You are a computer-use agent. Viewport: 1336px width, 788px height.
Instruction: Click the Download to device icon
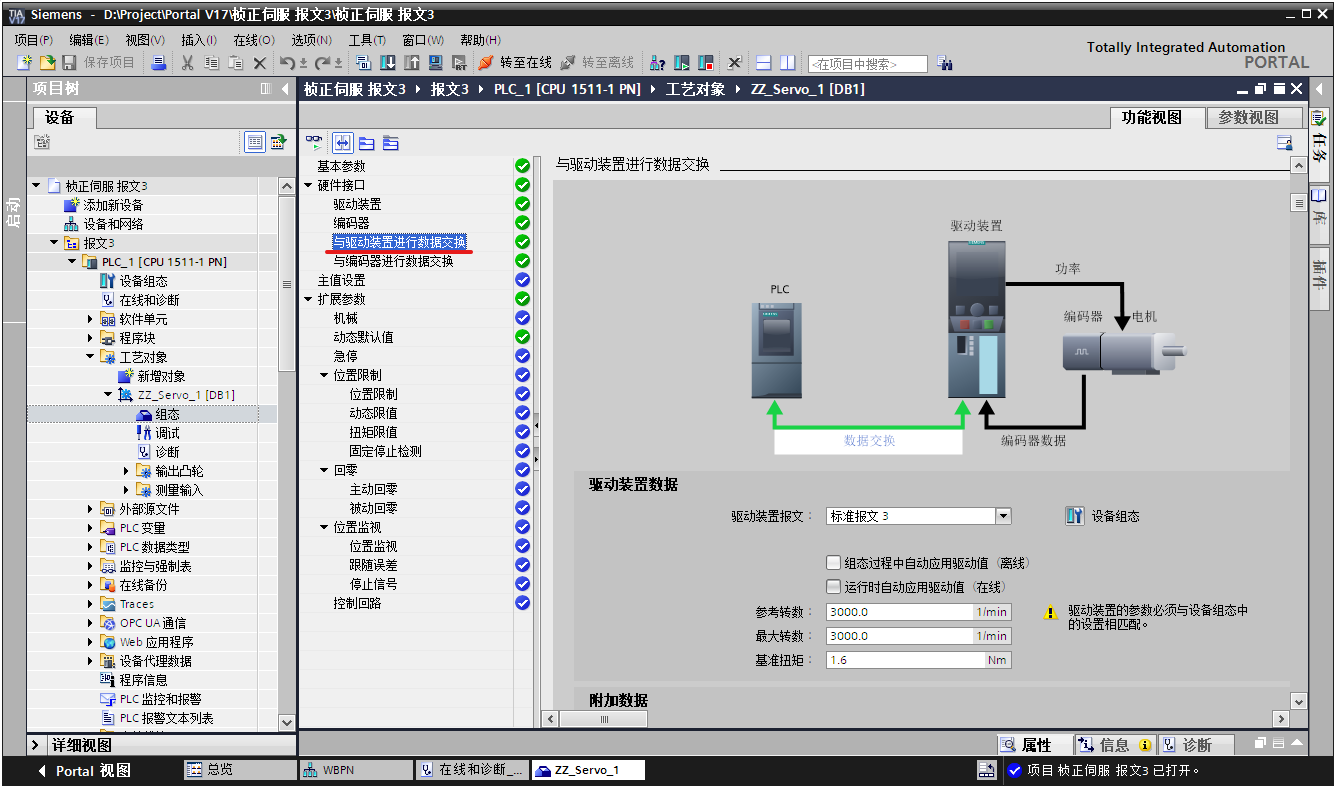tap(388, 63)
